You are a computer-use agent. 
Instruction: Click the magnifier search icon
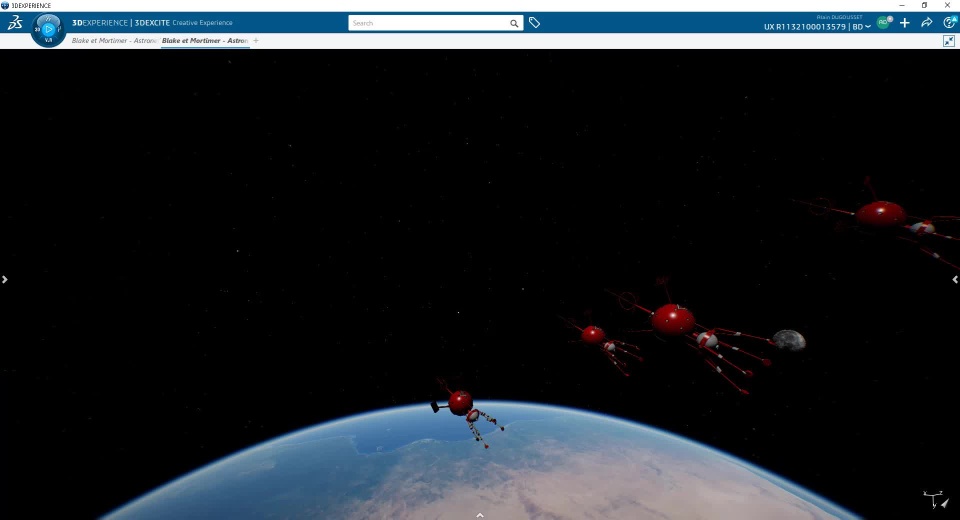[514, 23]
